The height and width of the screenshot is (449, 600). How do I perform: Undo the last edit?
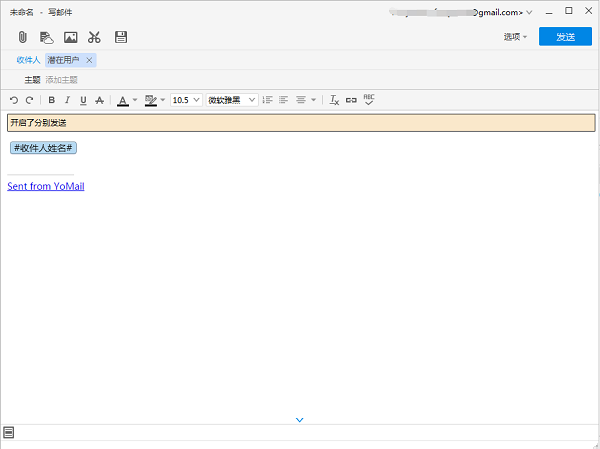pyautogui.click(x=14, y=100)
